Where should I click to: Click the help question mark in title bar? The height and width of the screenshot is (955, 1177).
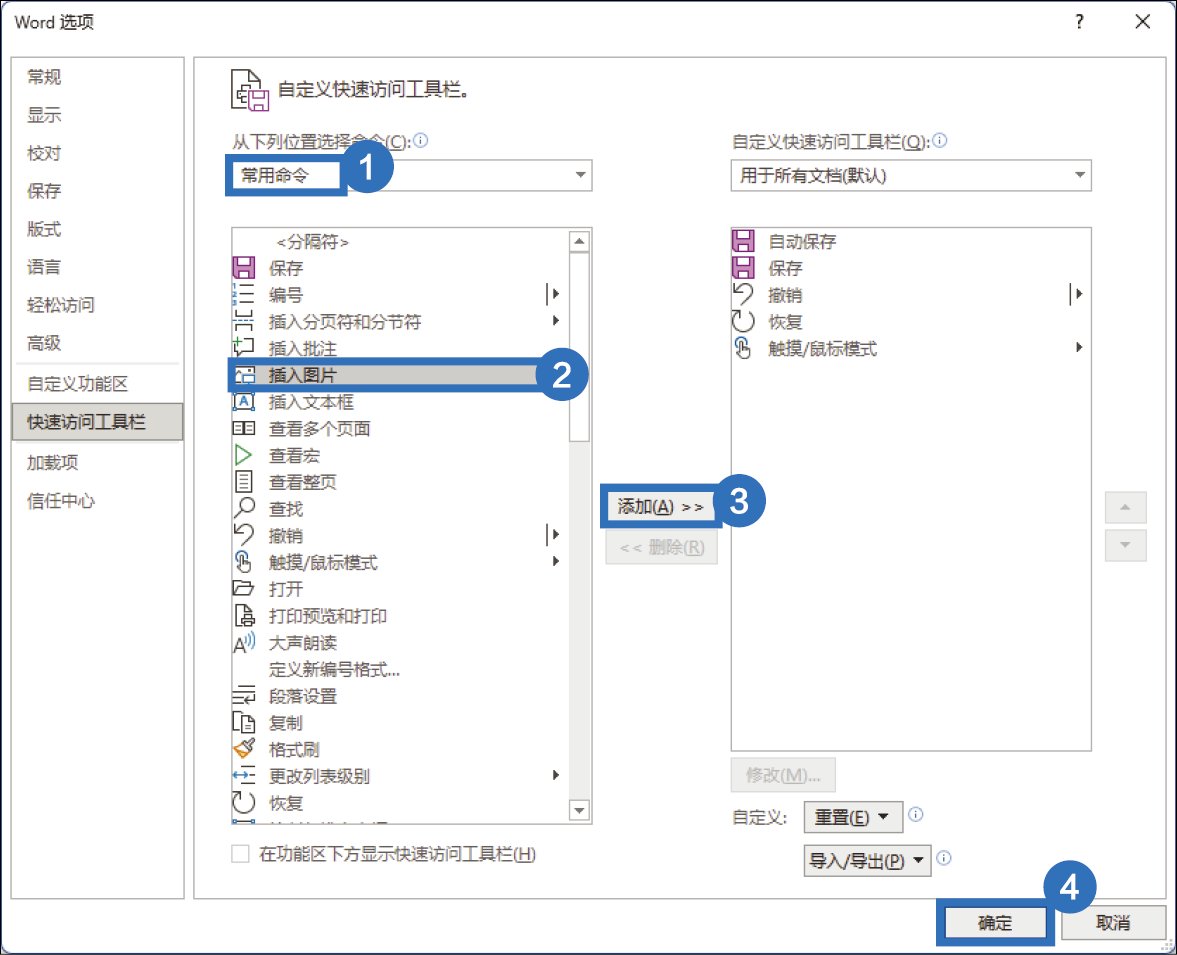1080,22
